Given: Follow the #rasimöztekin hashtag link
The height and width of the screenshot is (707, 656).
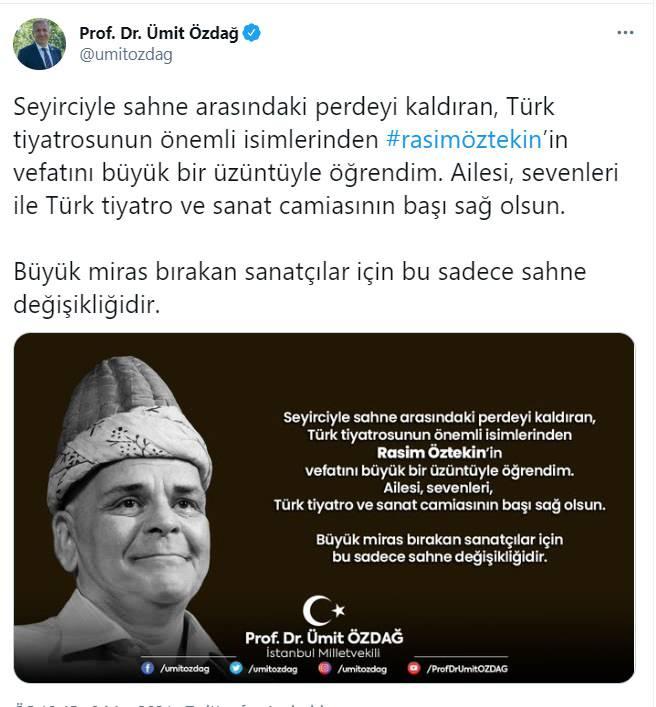Looking at the screenshot, I should pyautogui.click(x=464, y=139).
